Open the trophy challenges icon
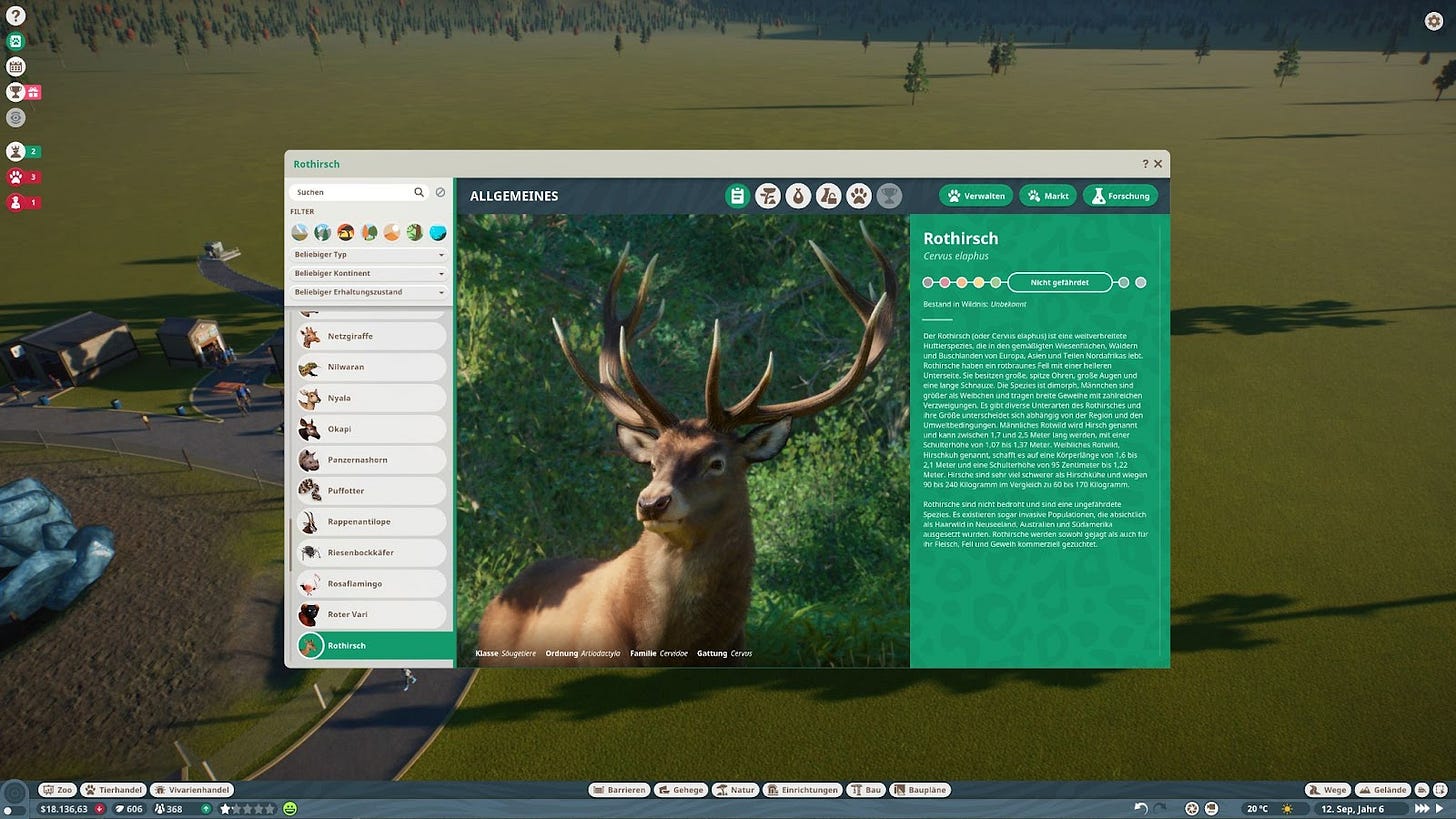Image resolution: width=1456 pixels, height=819 pixels. tap(15, 92)
